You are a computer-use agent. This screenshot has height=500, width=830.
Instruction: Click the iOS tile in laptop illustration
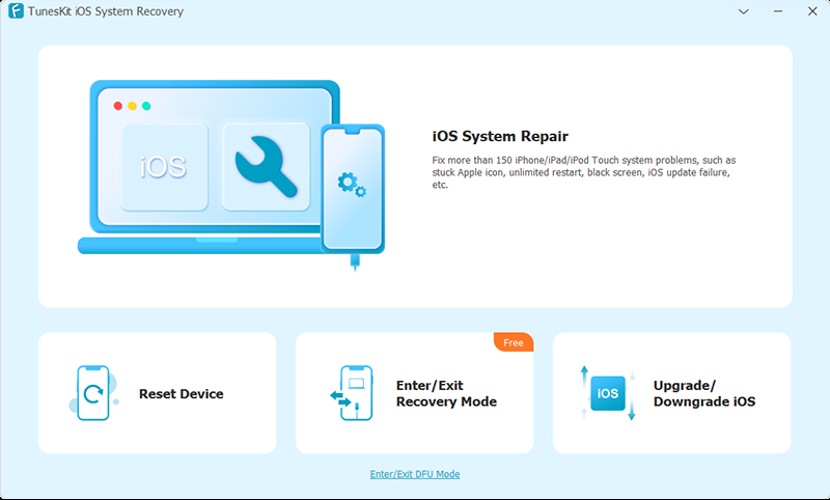click(x=164, y=167)
